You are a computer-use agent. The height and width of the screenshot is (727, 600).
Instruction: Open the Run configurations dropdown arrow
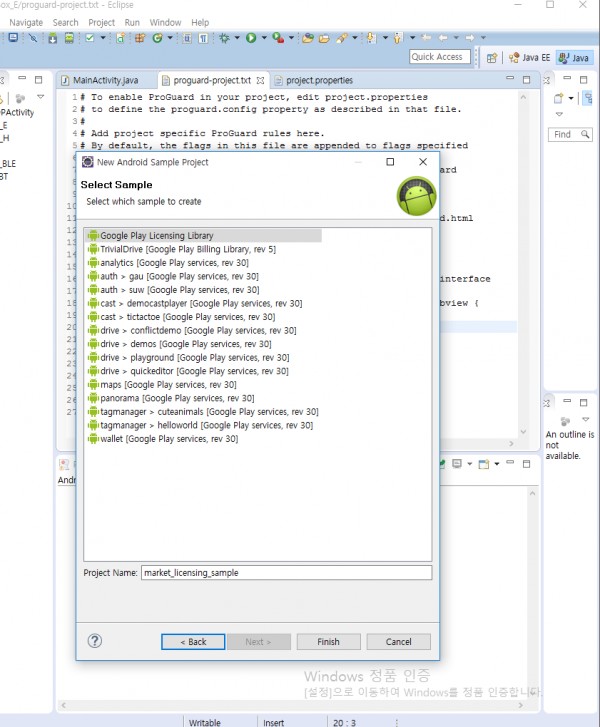264,38
